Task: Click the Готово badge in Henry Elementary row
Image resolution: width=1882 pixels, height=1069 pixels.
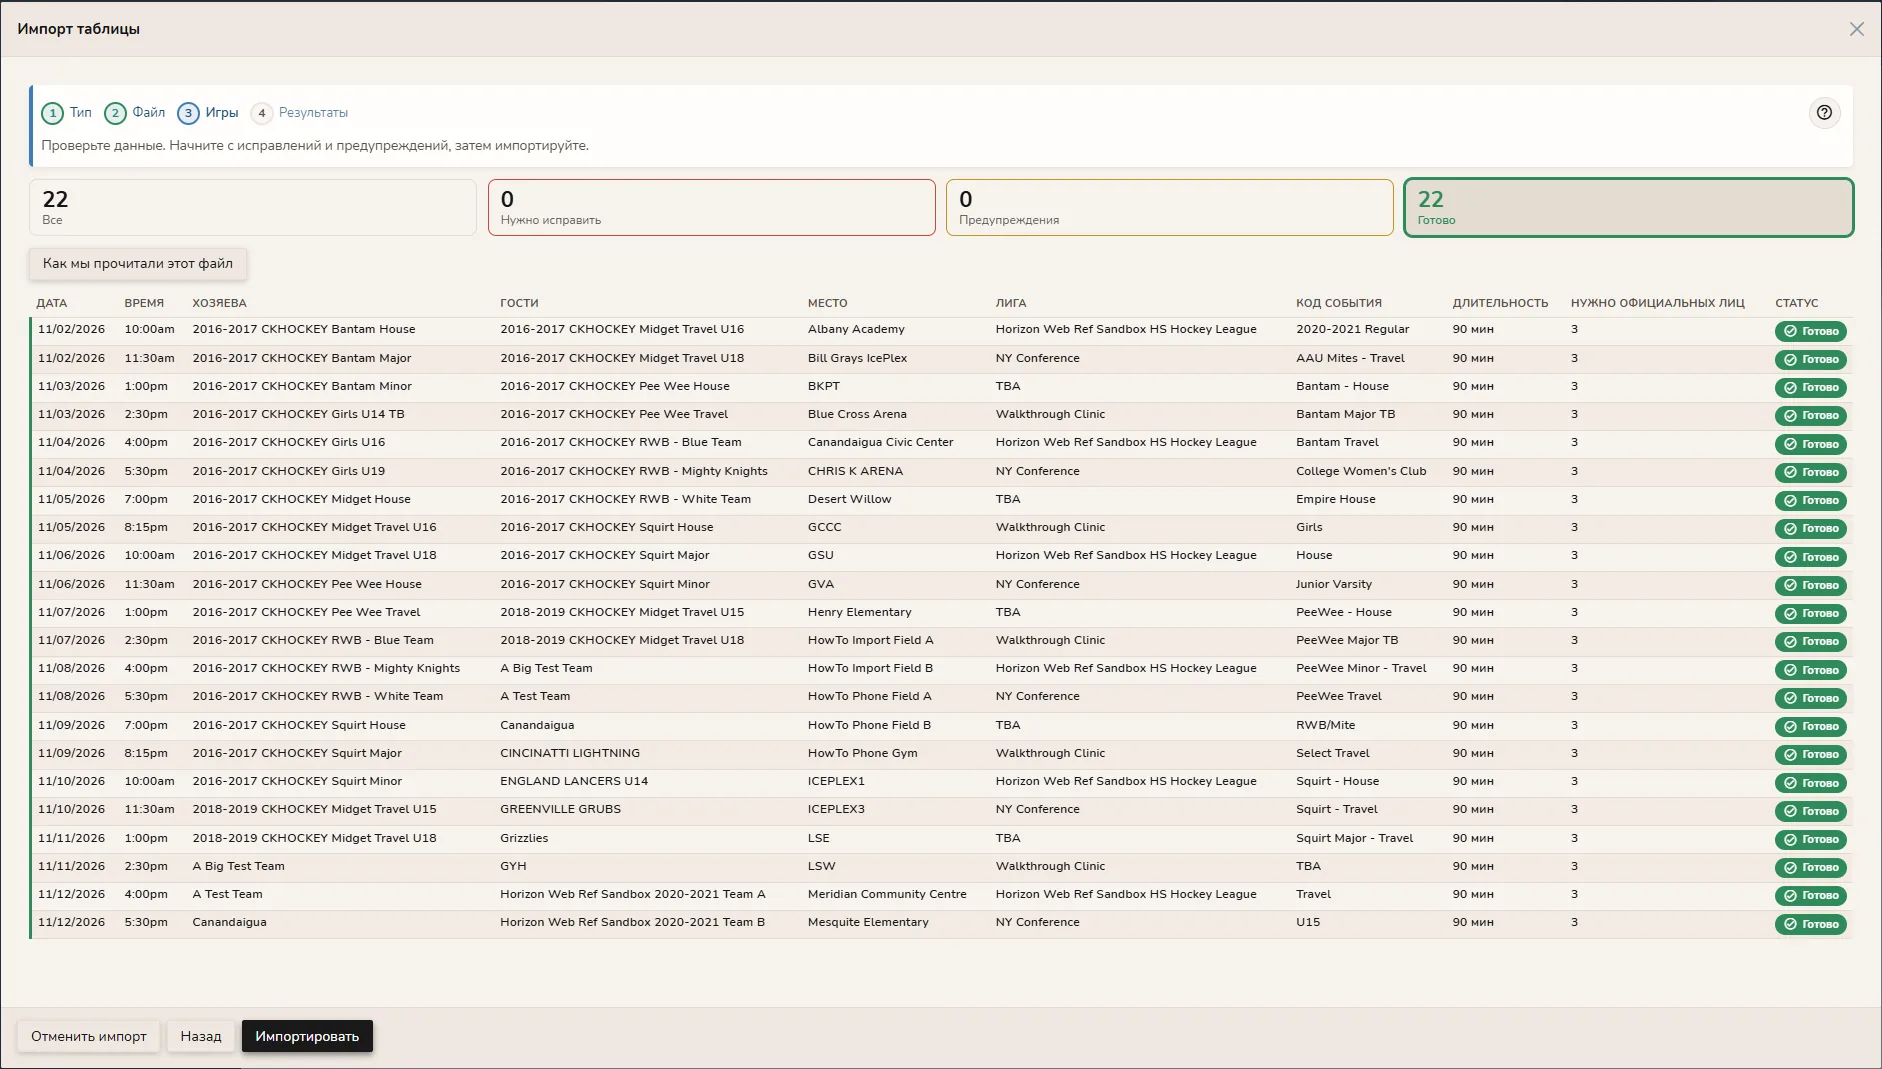Action: (1811, 613)
